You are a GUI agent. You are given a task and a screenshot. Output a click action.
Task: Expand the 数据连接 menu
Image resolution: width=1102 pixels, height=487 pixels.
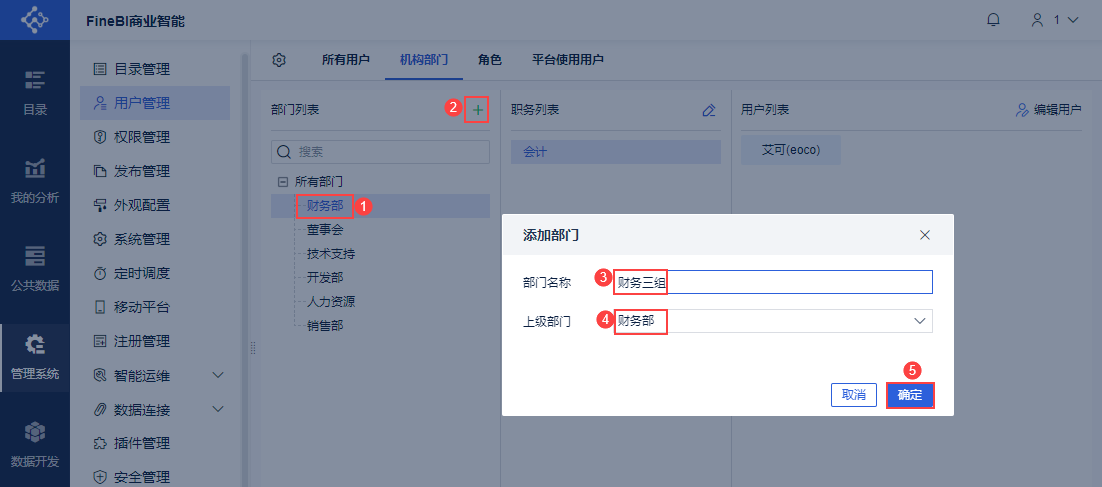coord(218,409)
